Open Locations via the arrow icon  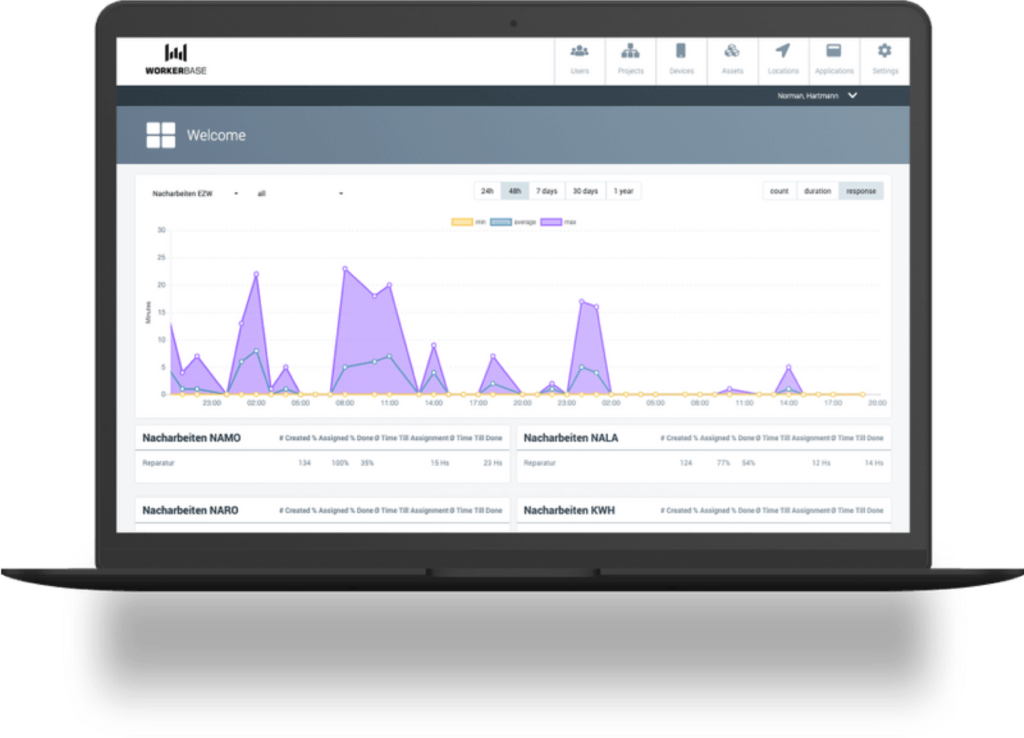(783, 51)
